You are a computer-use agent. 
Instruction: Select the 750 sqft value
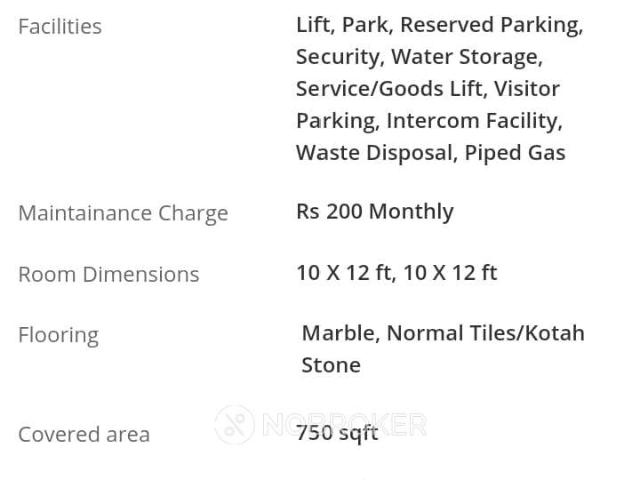pos(338,433)
